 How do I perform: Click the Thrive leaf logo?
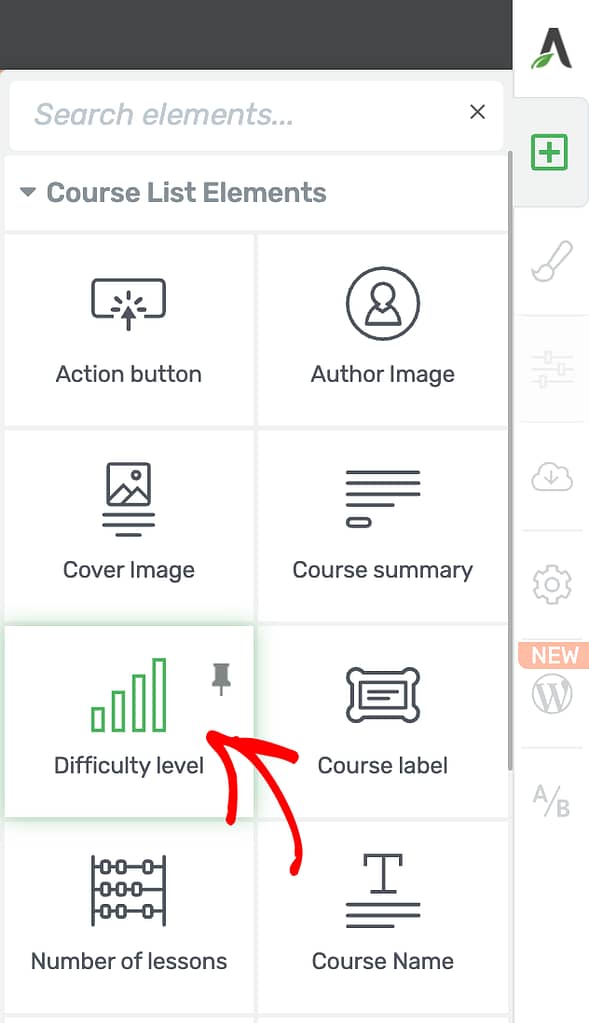[x=551, y=48]
